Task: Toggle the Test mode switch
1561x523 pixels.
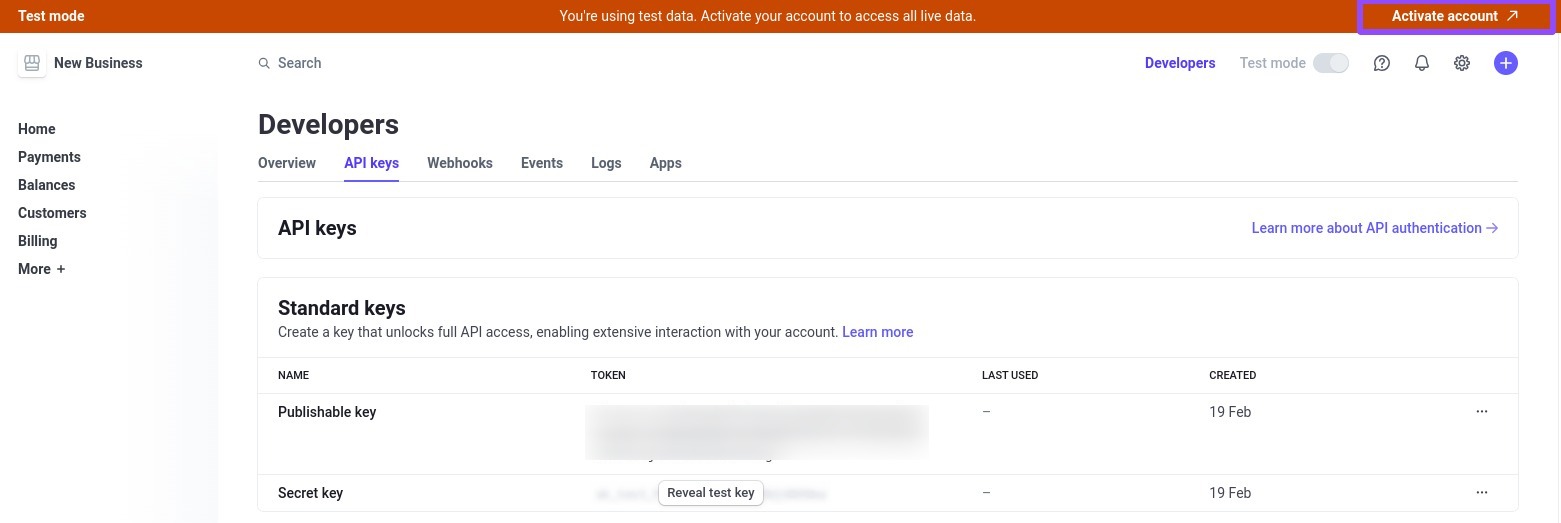Action: click(1331, 63)
